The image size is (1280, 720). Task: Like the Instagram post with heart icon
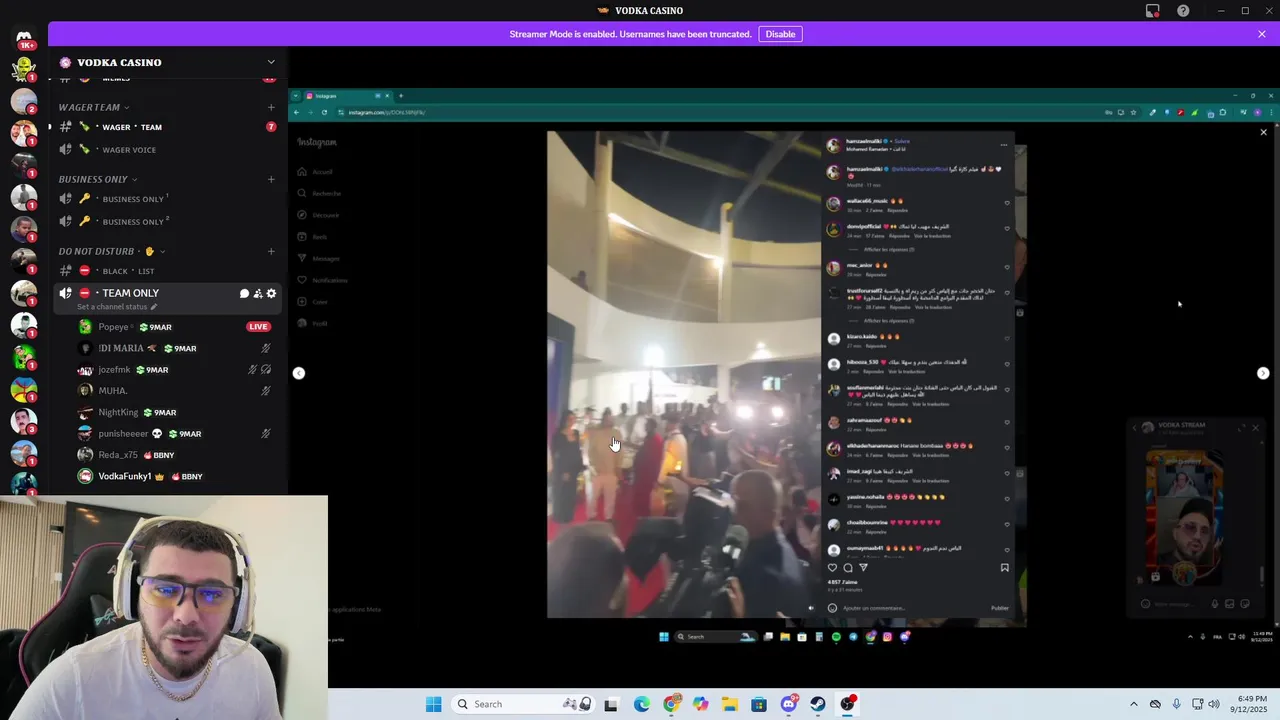(832, 568)
